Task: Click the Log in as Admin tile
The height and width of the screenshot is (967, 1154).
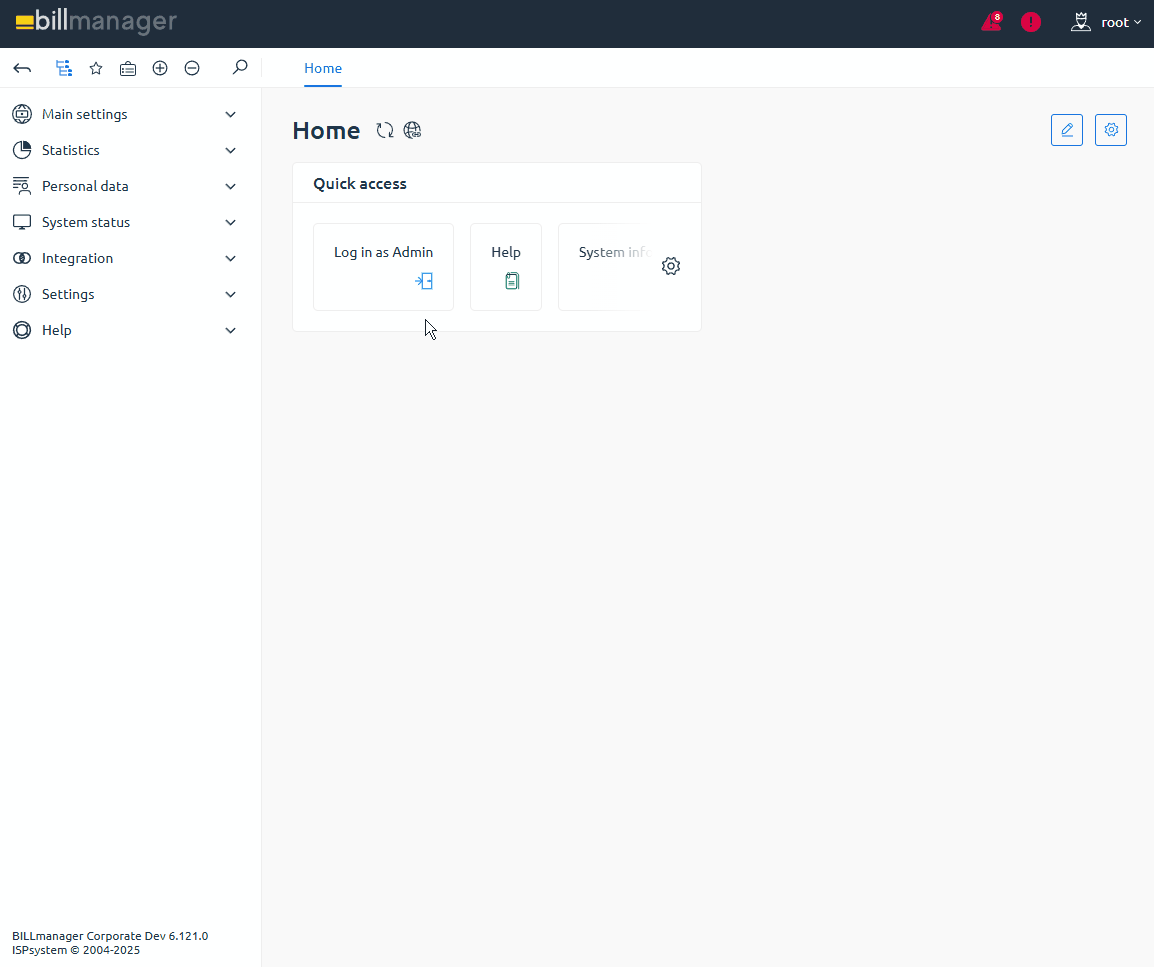Action: (383, 266)
